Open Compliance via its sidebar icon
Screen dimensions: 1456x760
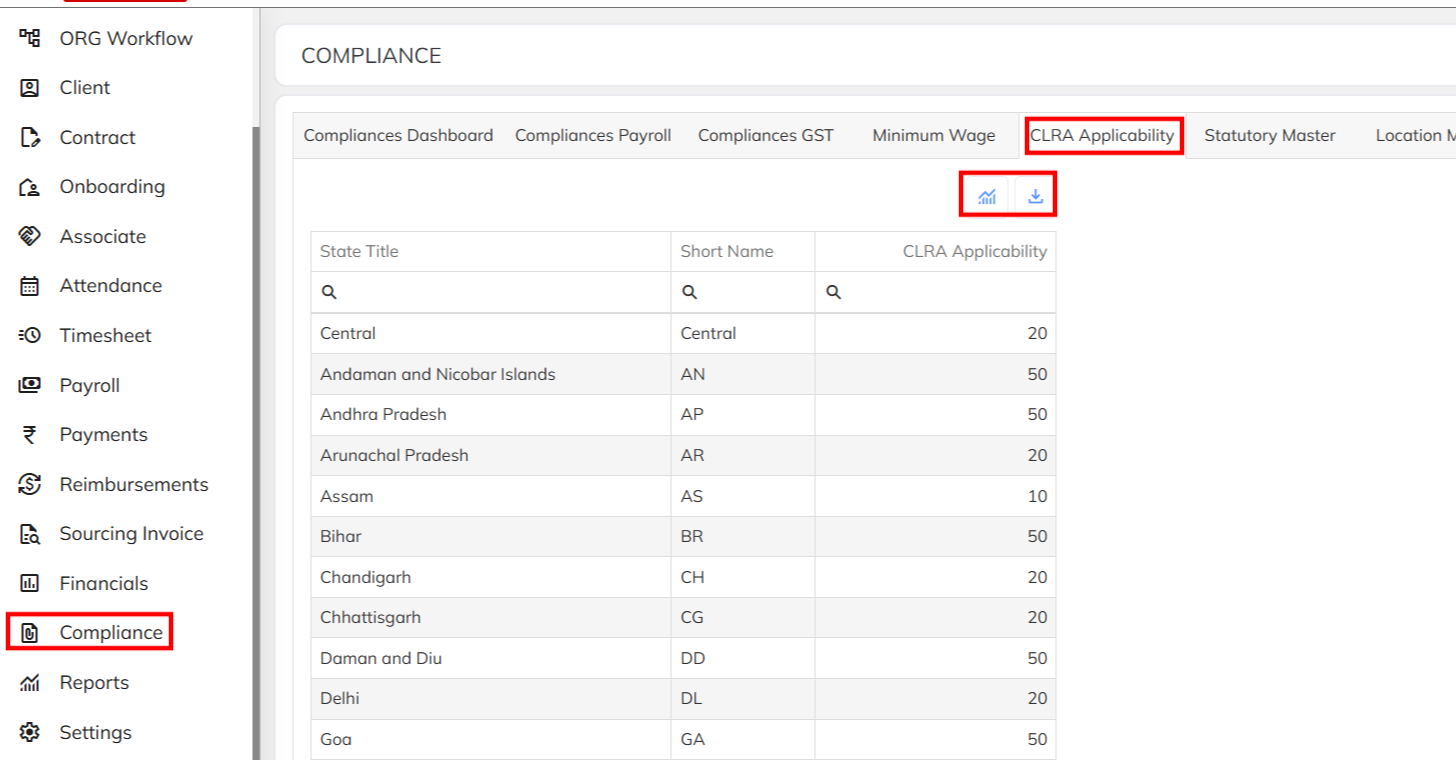[30, 633]
